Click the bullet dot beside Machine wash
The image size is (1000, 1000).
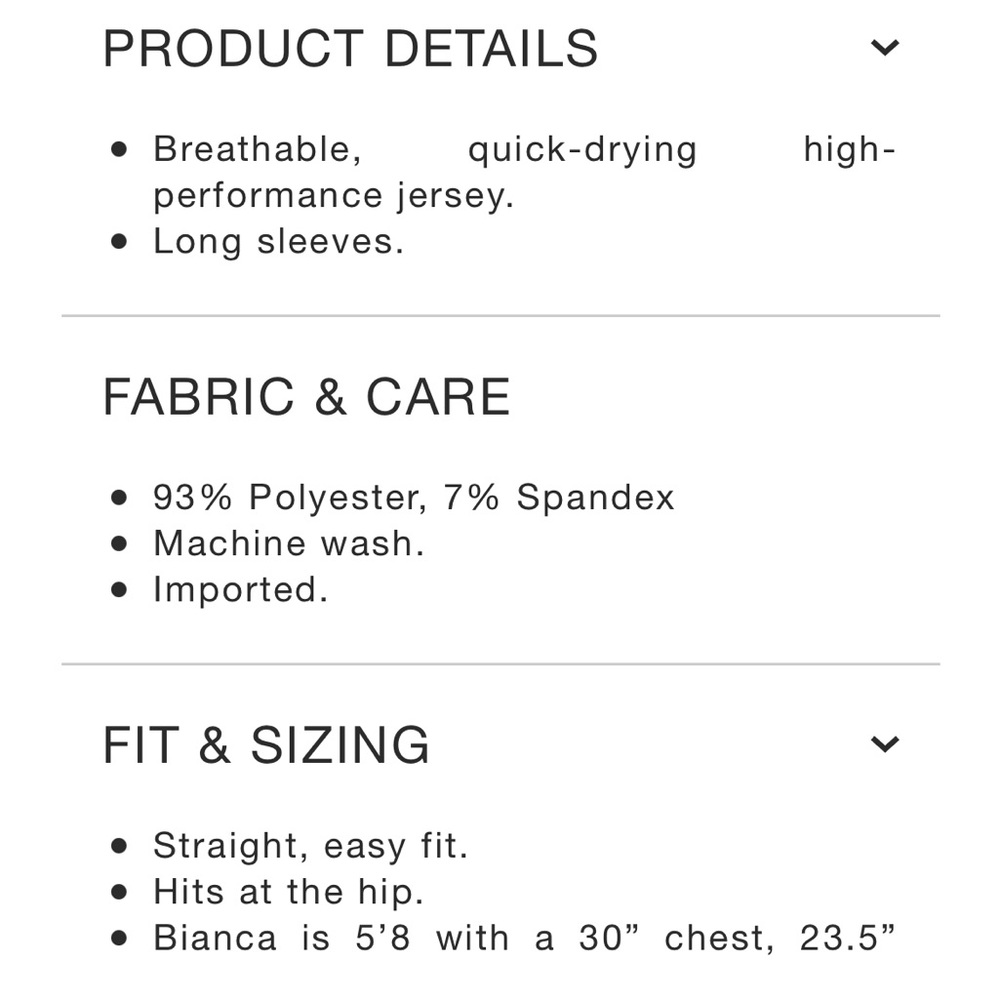[x=119, y=544]
